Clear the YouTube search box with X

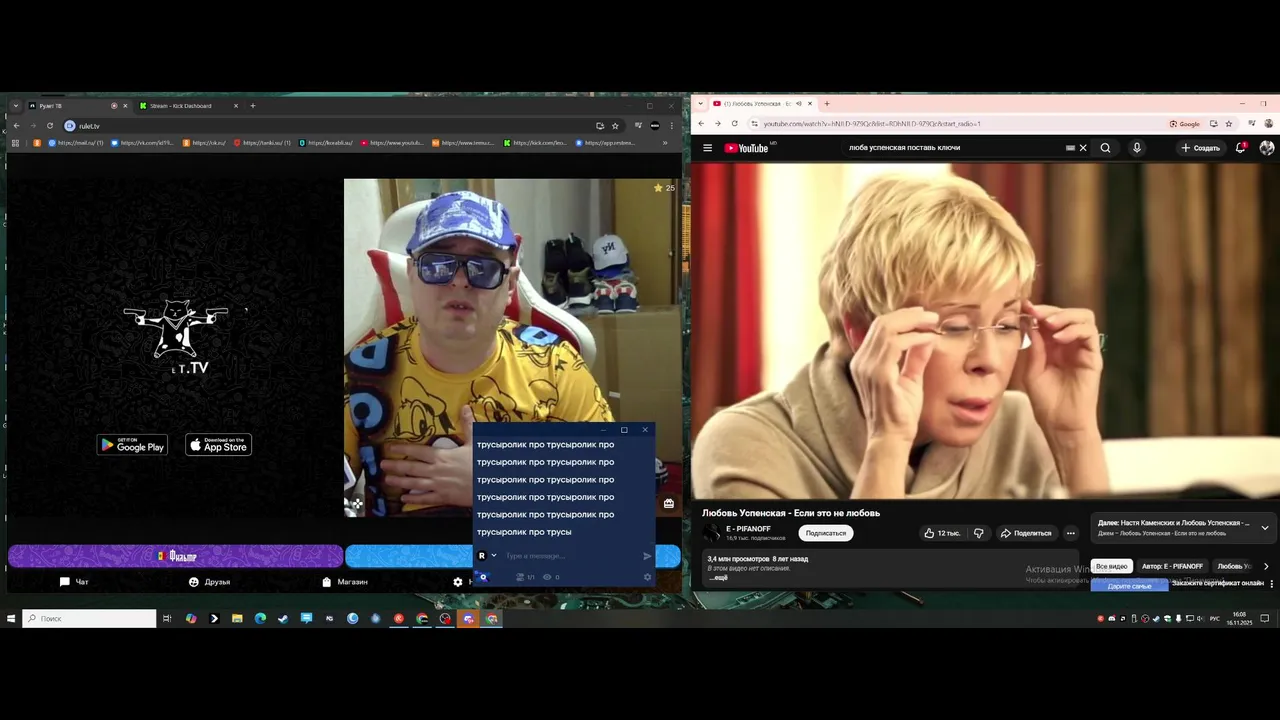coord(1082,148)
